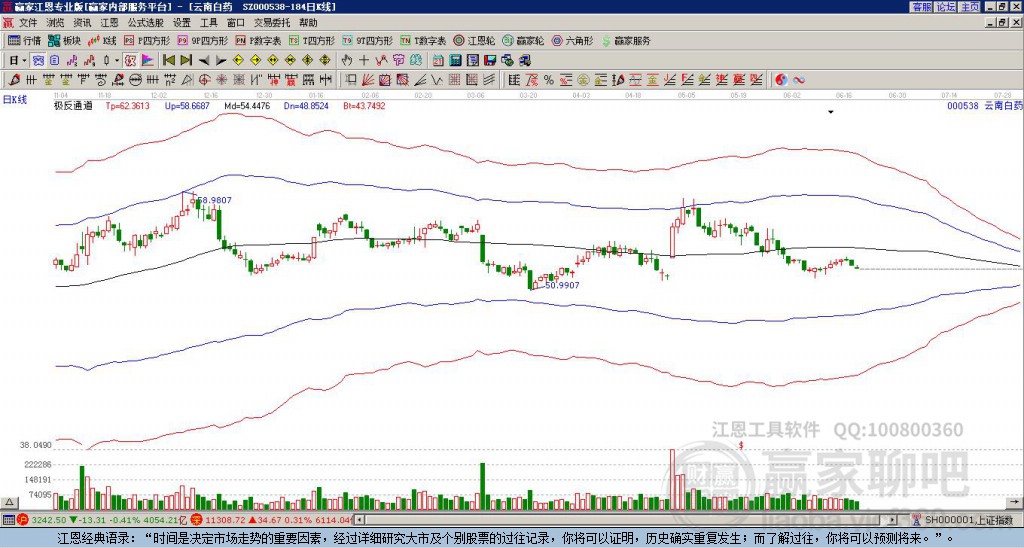Open the 公式选股 menu
Screen dimensions: 1024x548
pyautogui.click(x=146, y=23)
